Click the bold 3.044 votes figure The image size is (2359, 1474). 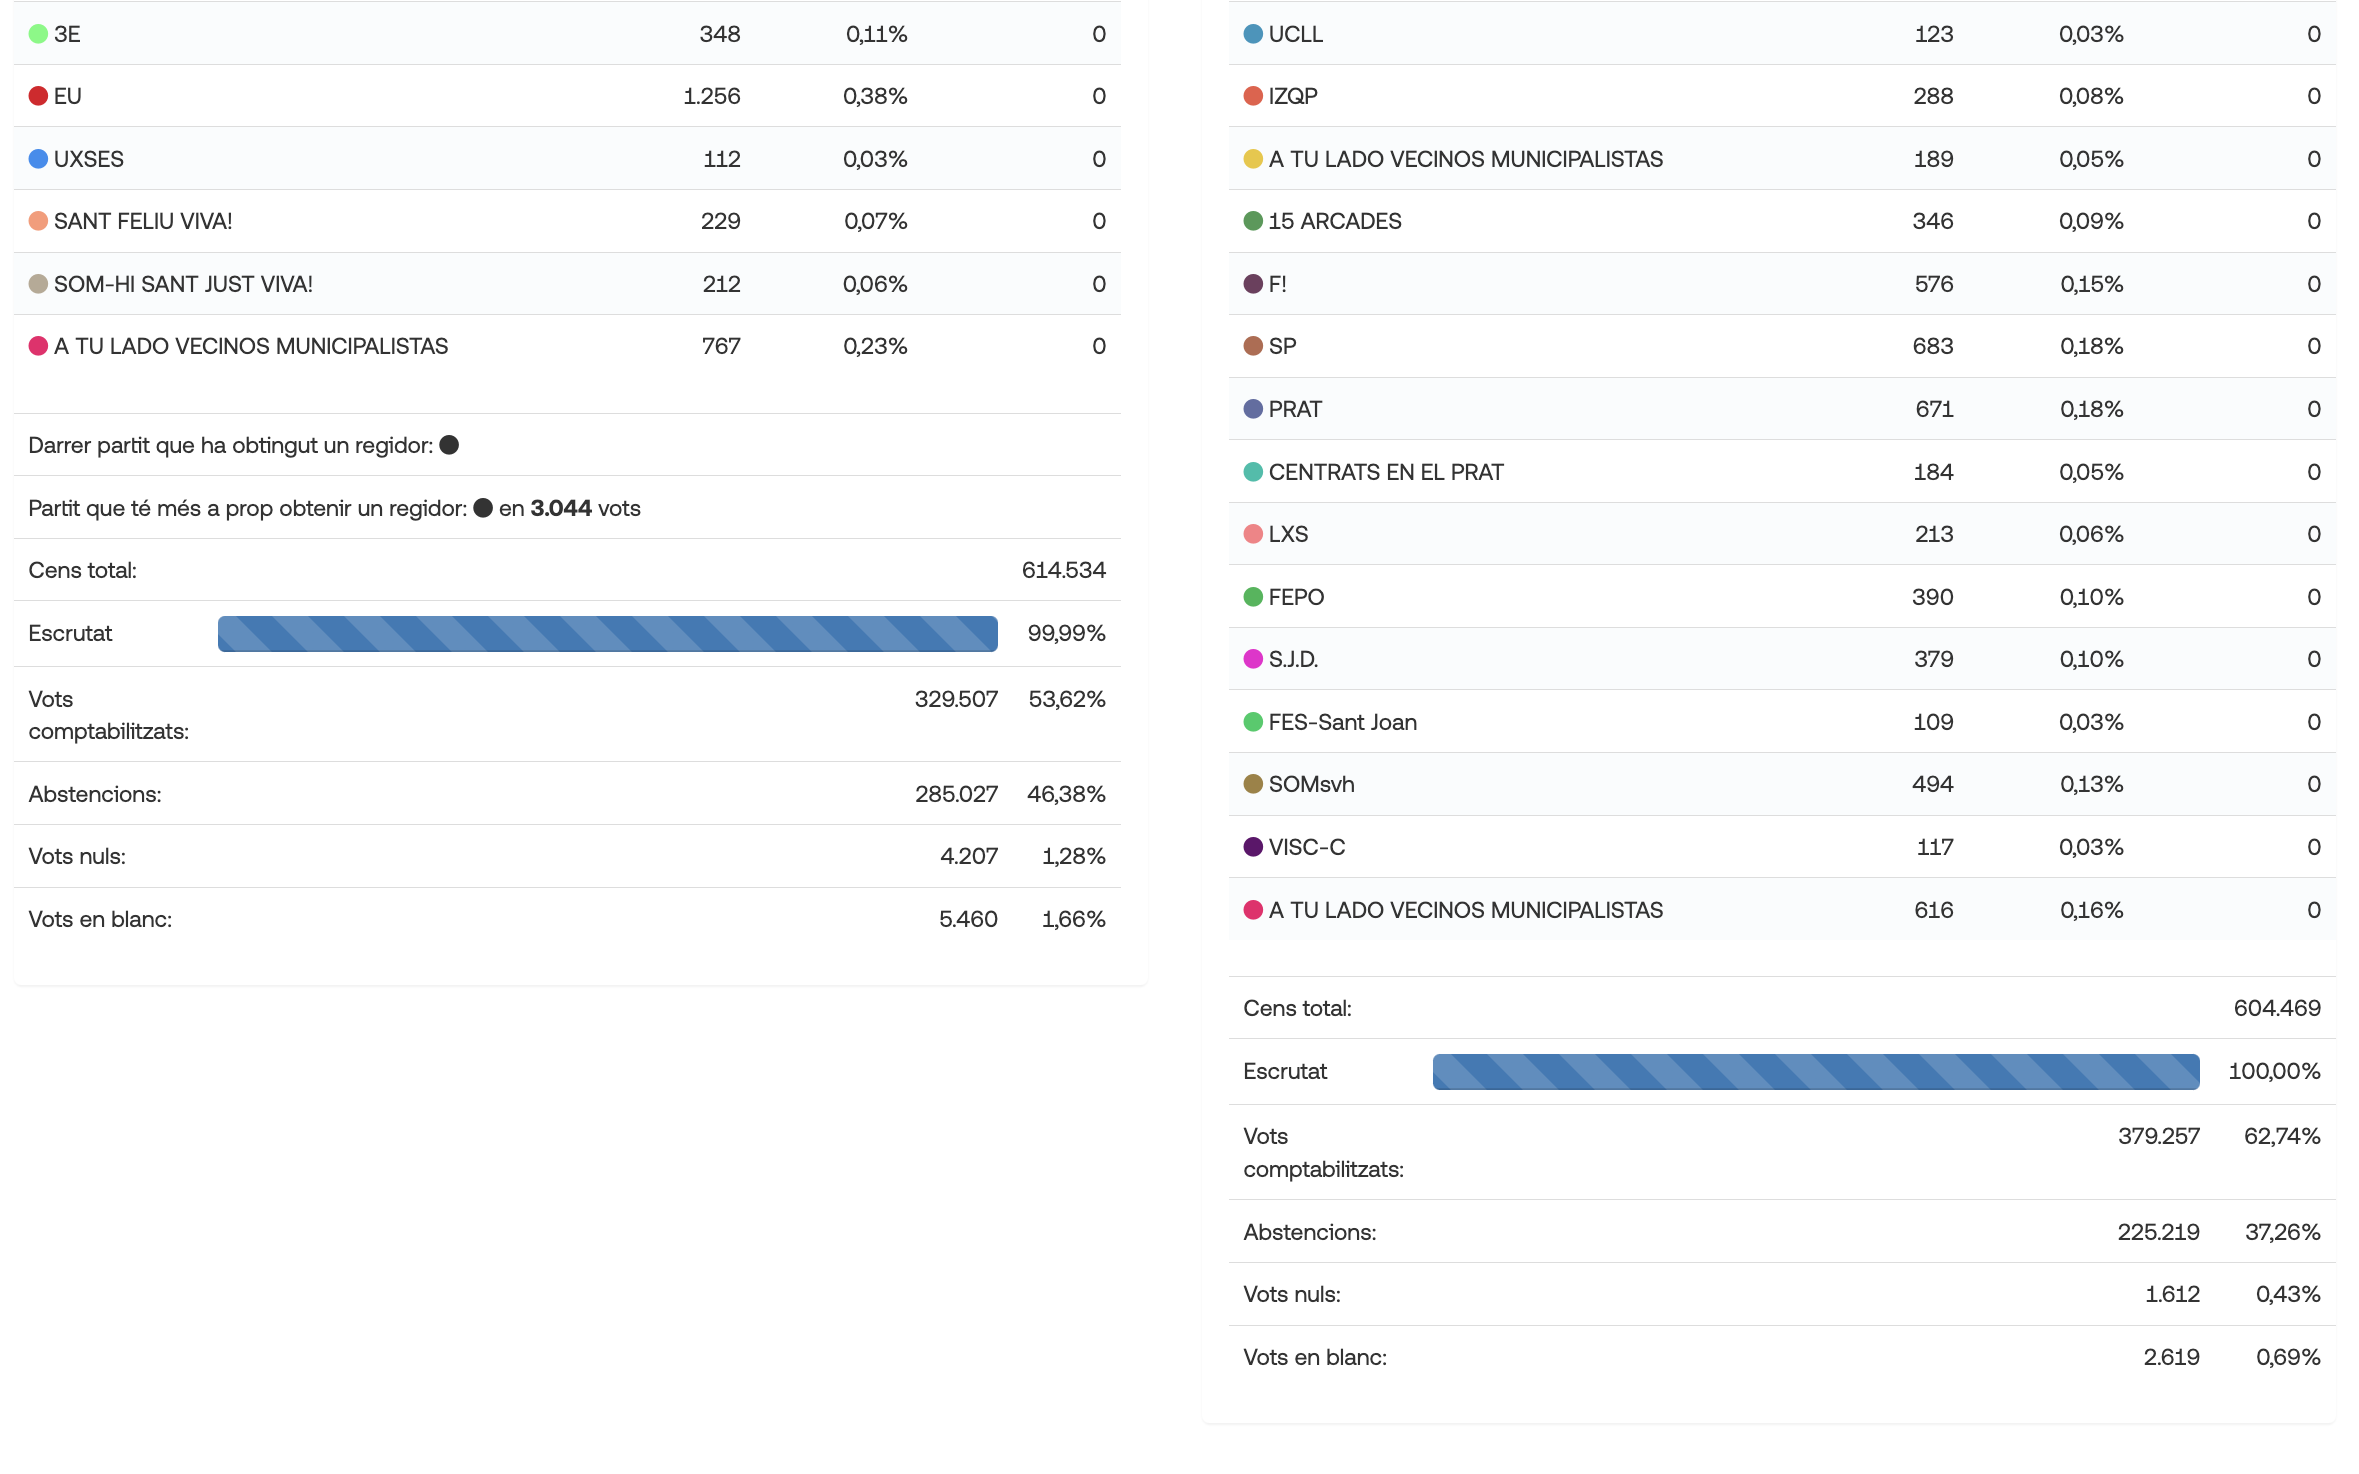point(561,508)
